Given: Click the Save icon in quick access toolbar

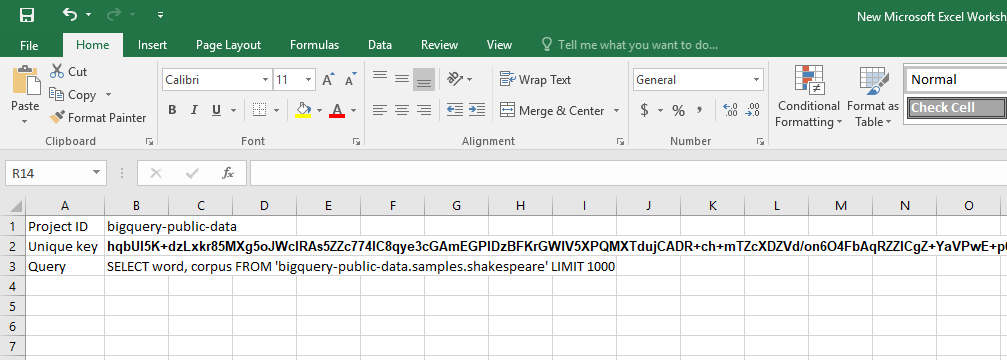Looking at the screenshot, I should click(28, 15).
